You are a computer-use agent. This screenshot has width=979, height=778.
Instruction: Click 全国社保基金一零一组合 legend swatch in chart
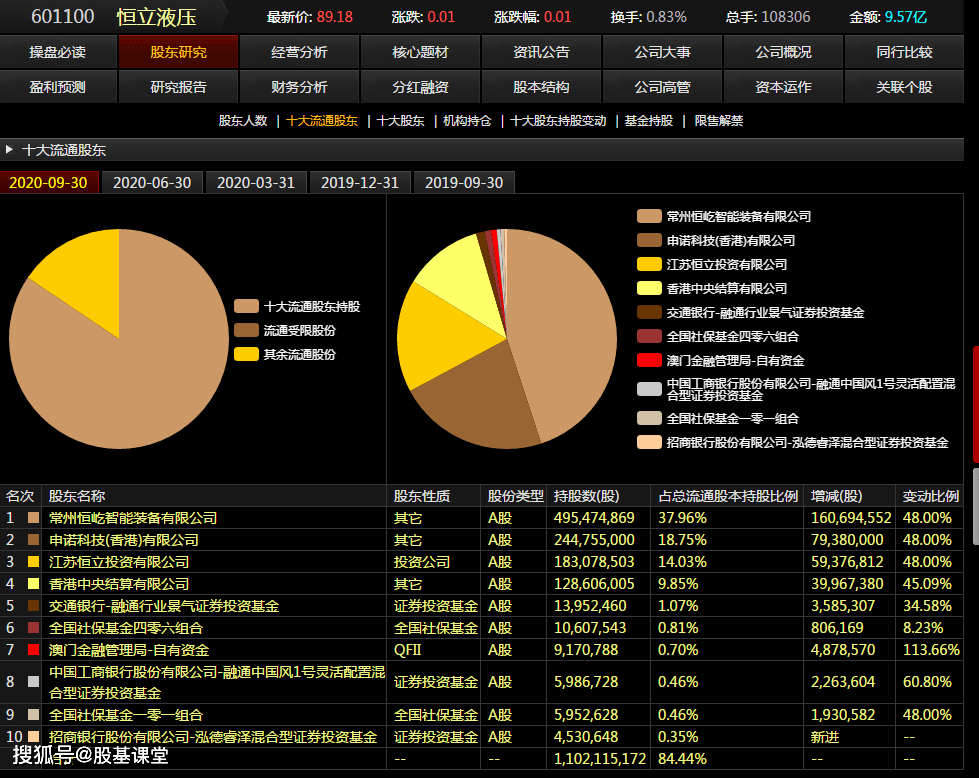pos(649,418)
